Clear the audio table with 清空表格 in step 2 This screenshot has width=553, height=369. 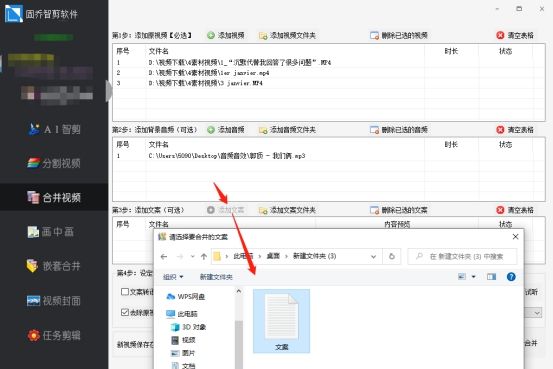515,130
